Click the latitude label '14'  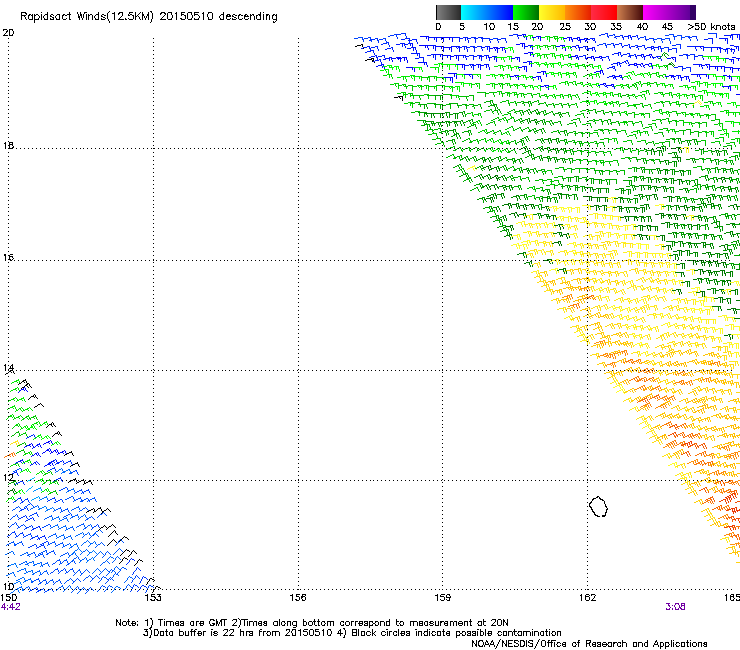pos(8,368)
